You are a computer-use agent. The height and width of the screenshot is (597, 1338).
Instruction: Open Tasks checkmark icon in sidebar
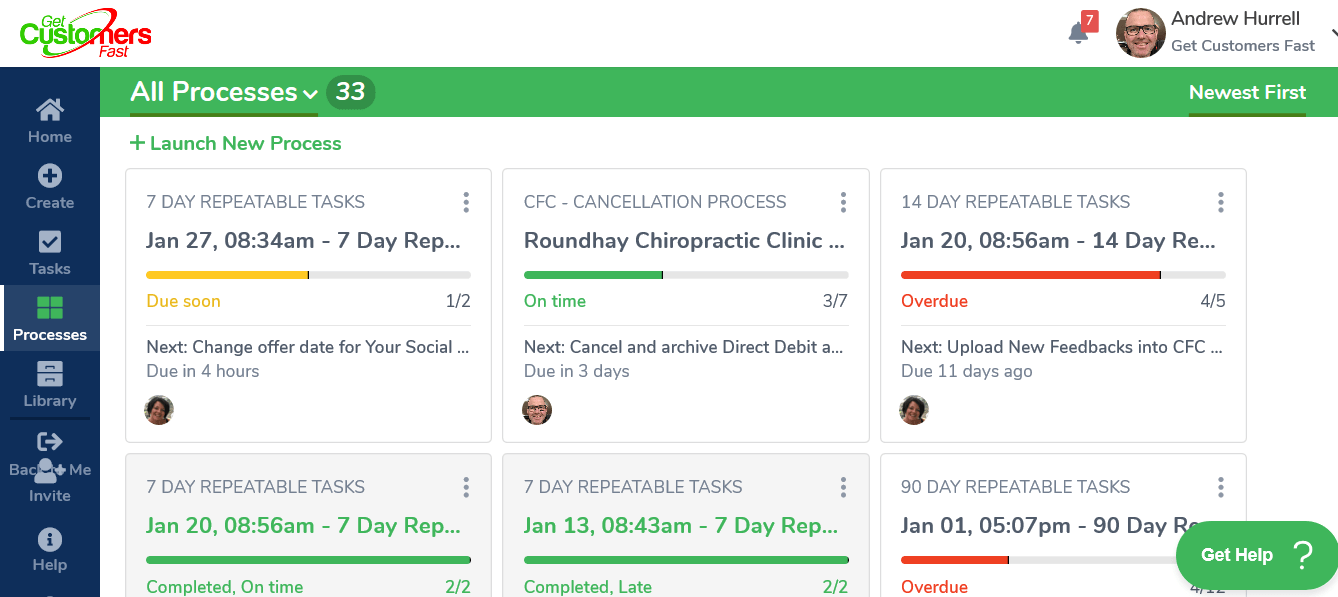[50, 242]
